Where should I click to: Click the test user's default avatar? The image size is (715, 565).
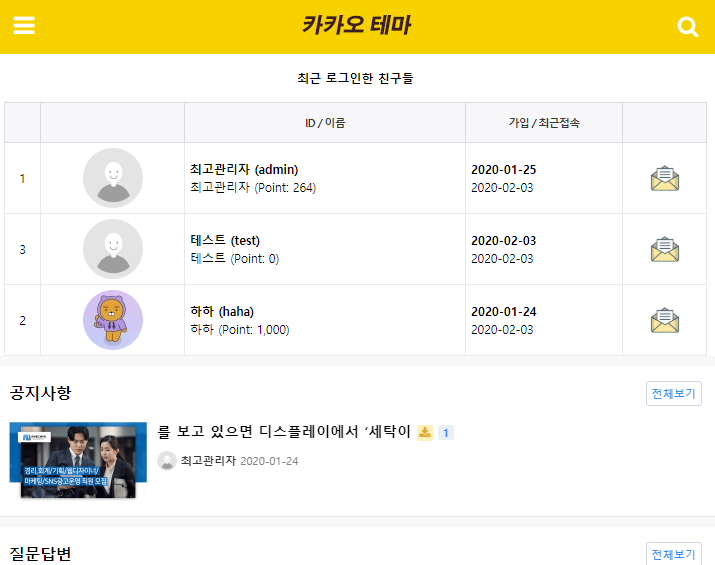[x=113, y=249]
